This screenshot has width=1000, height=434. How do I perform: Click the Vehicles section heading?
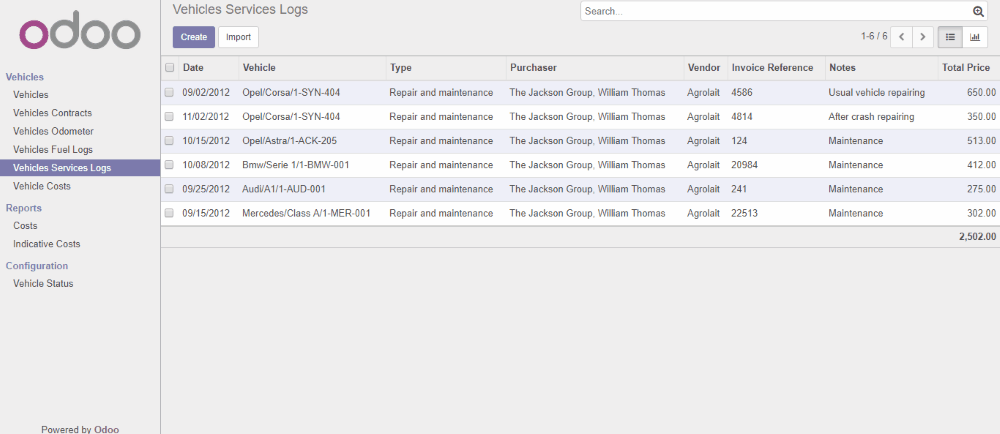[x=25, y=77]
